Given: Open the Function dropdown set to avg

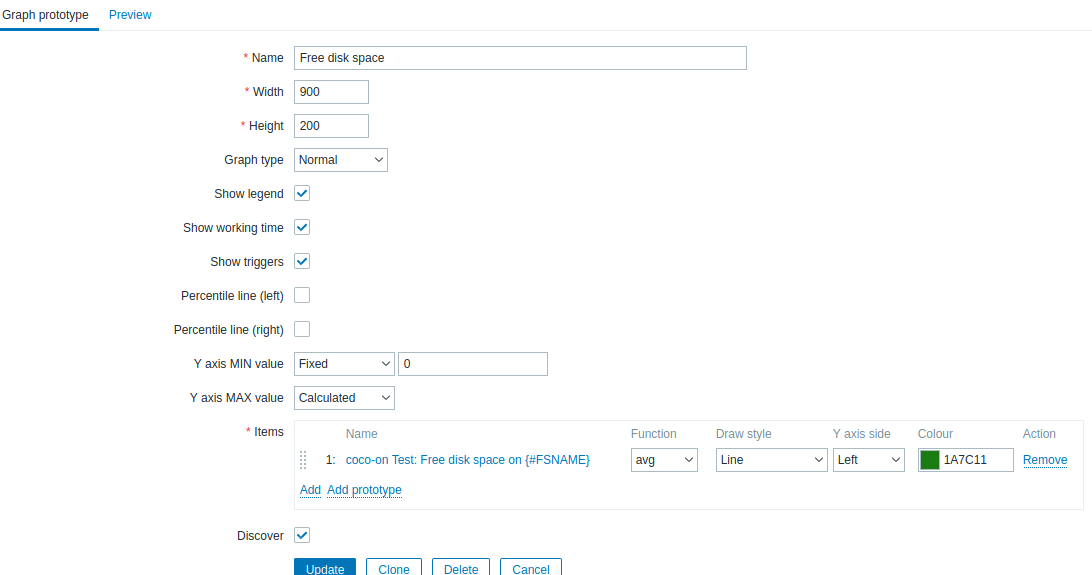Looking at the screenshot, I should click(664, 460).
